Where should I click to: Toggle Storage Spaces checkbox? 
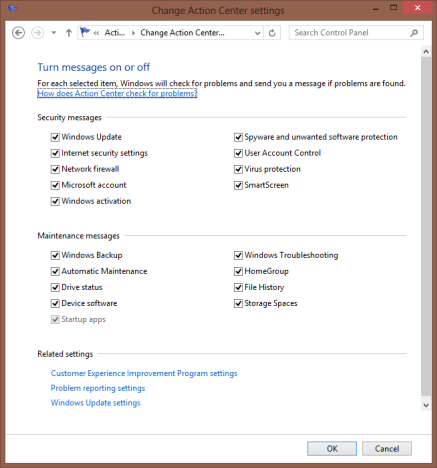[238, 303]
